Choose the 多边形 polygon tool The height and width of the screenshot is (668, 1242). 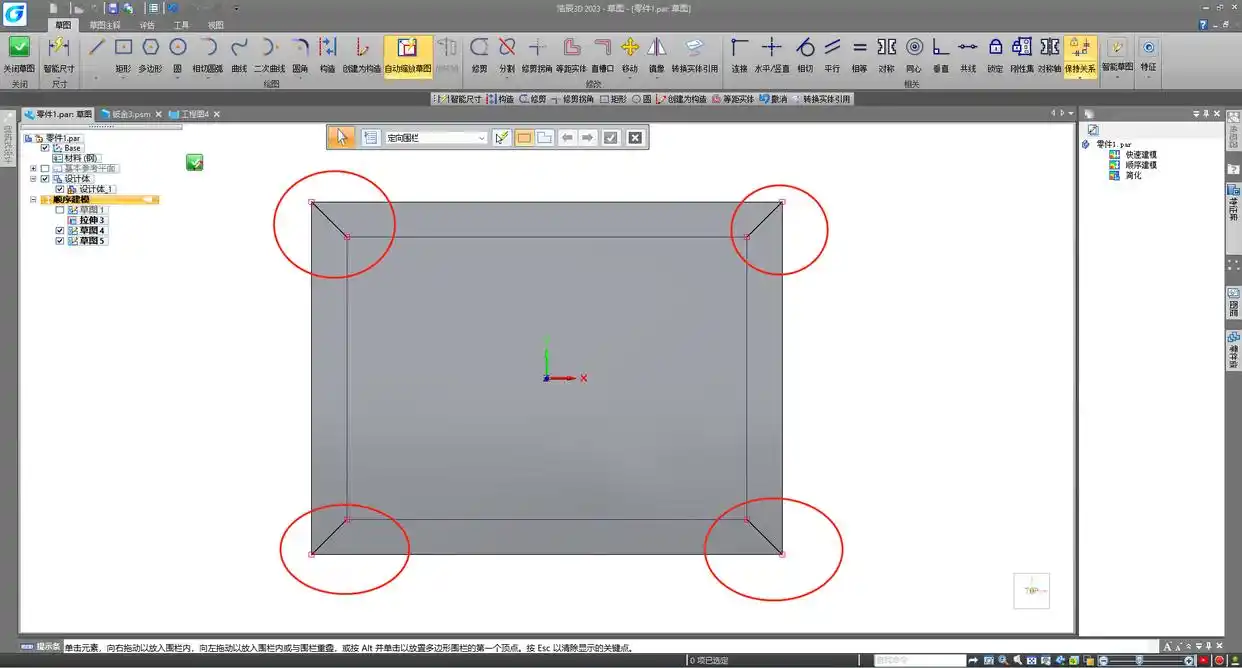150,55
